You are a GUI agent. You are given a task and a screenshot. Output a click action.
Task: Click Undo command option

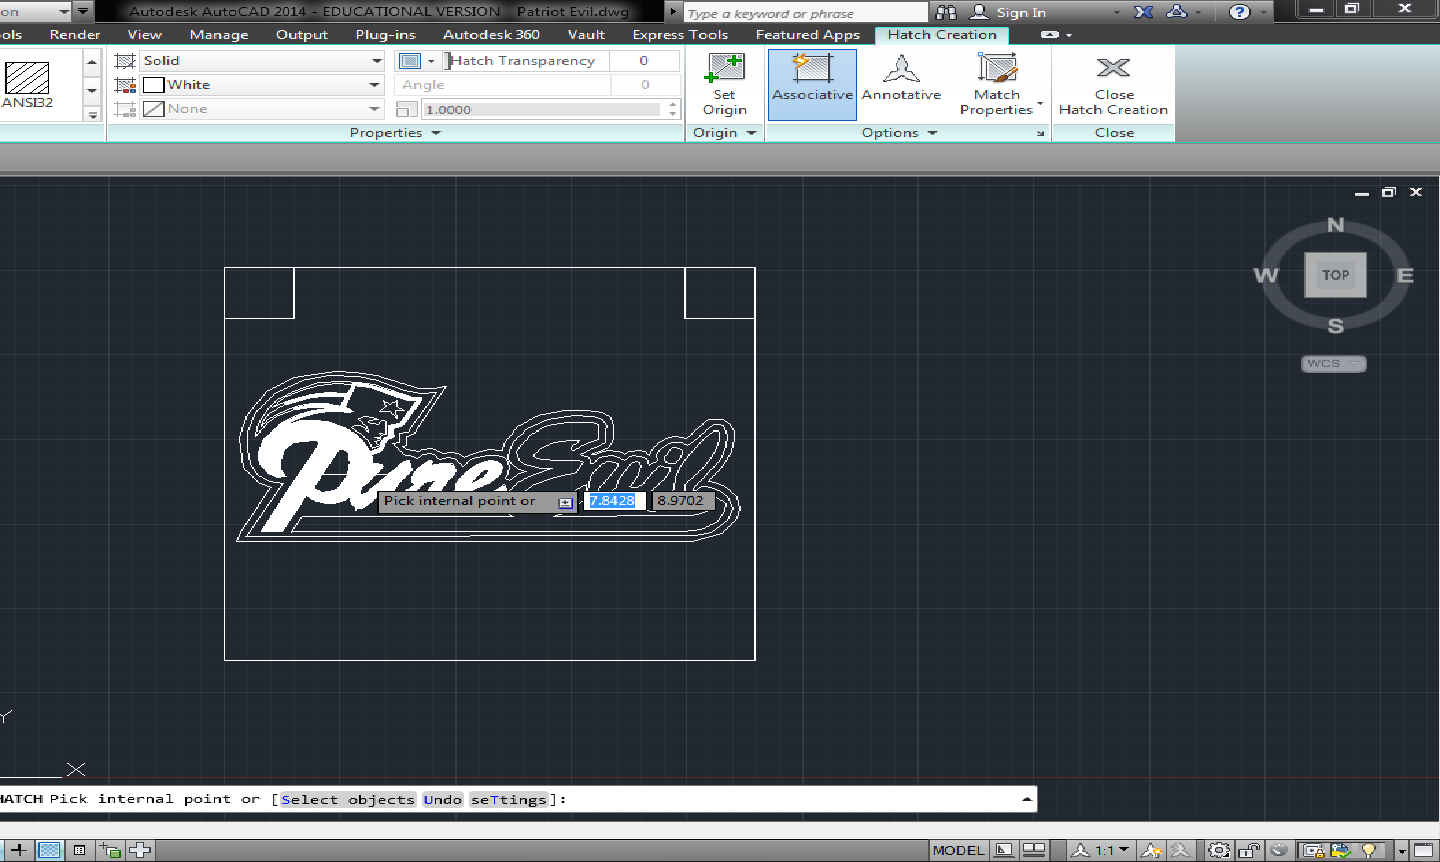tap(443, 799)
